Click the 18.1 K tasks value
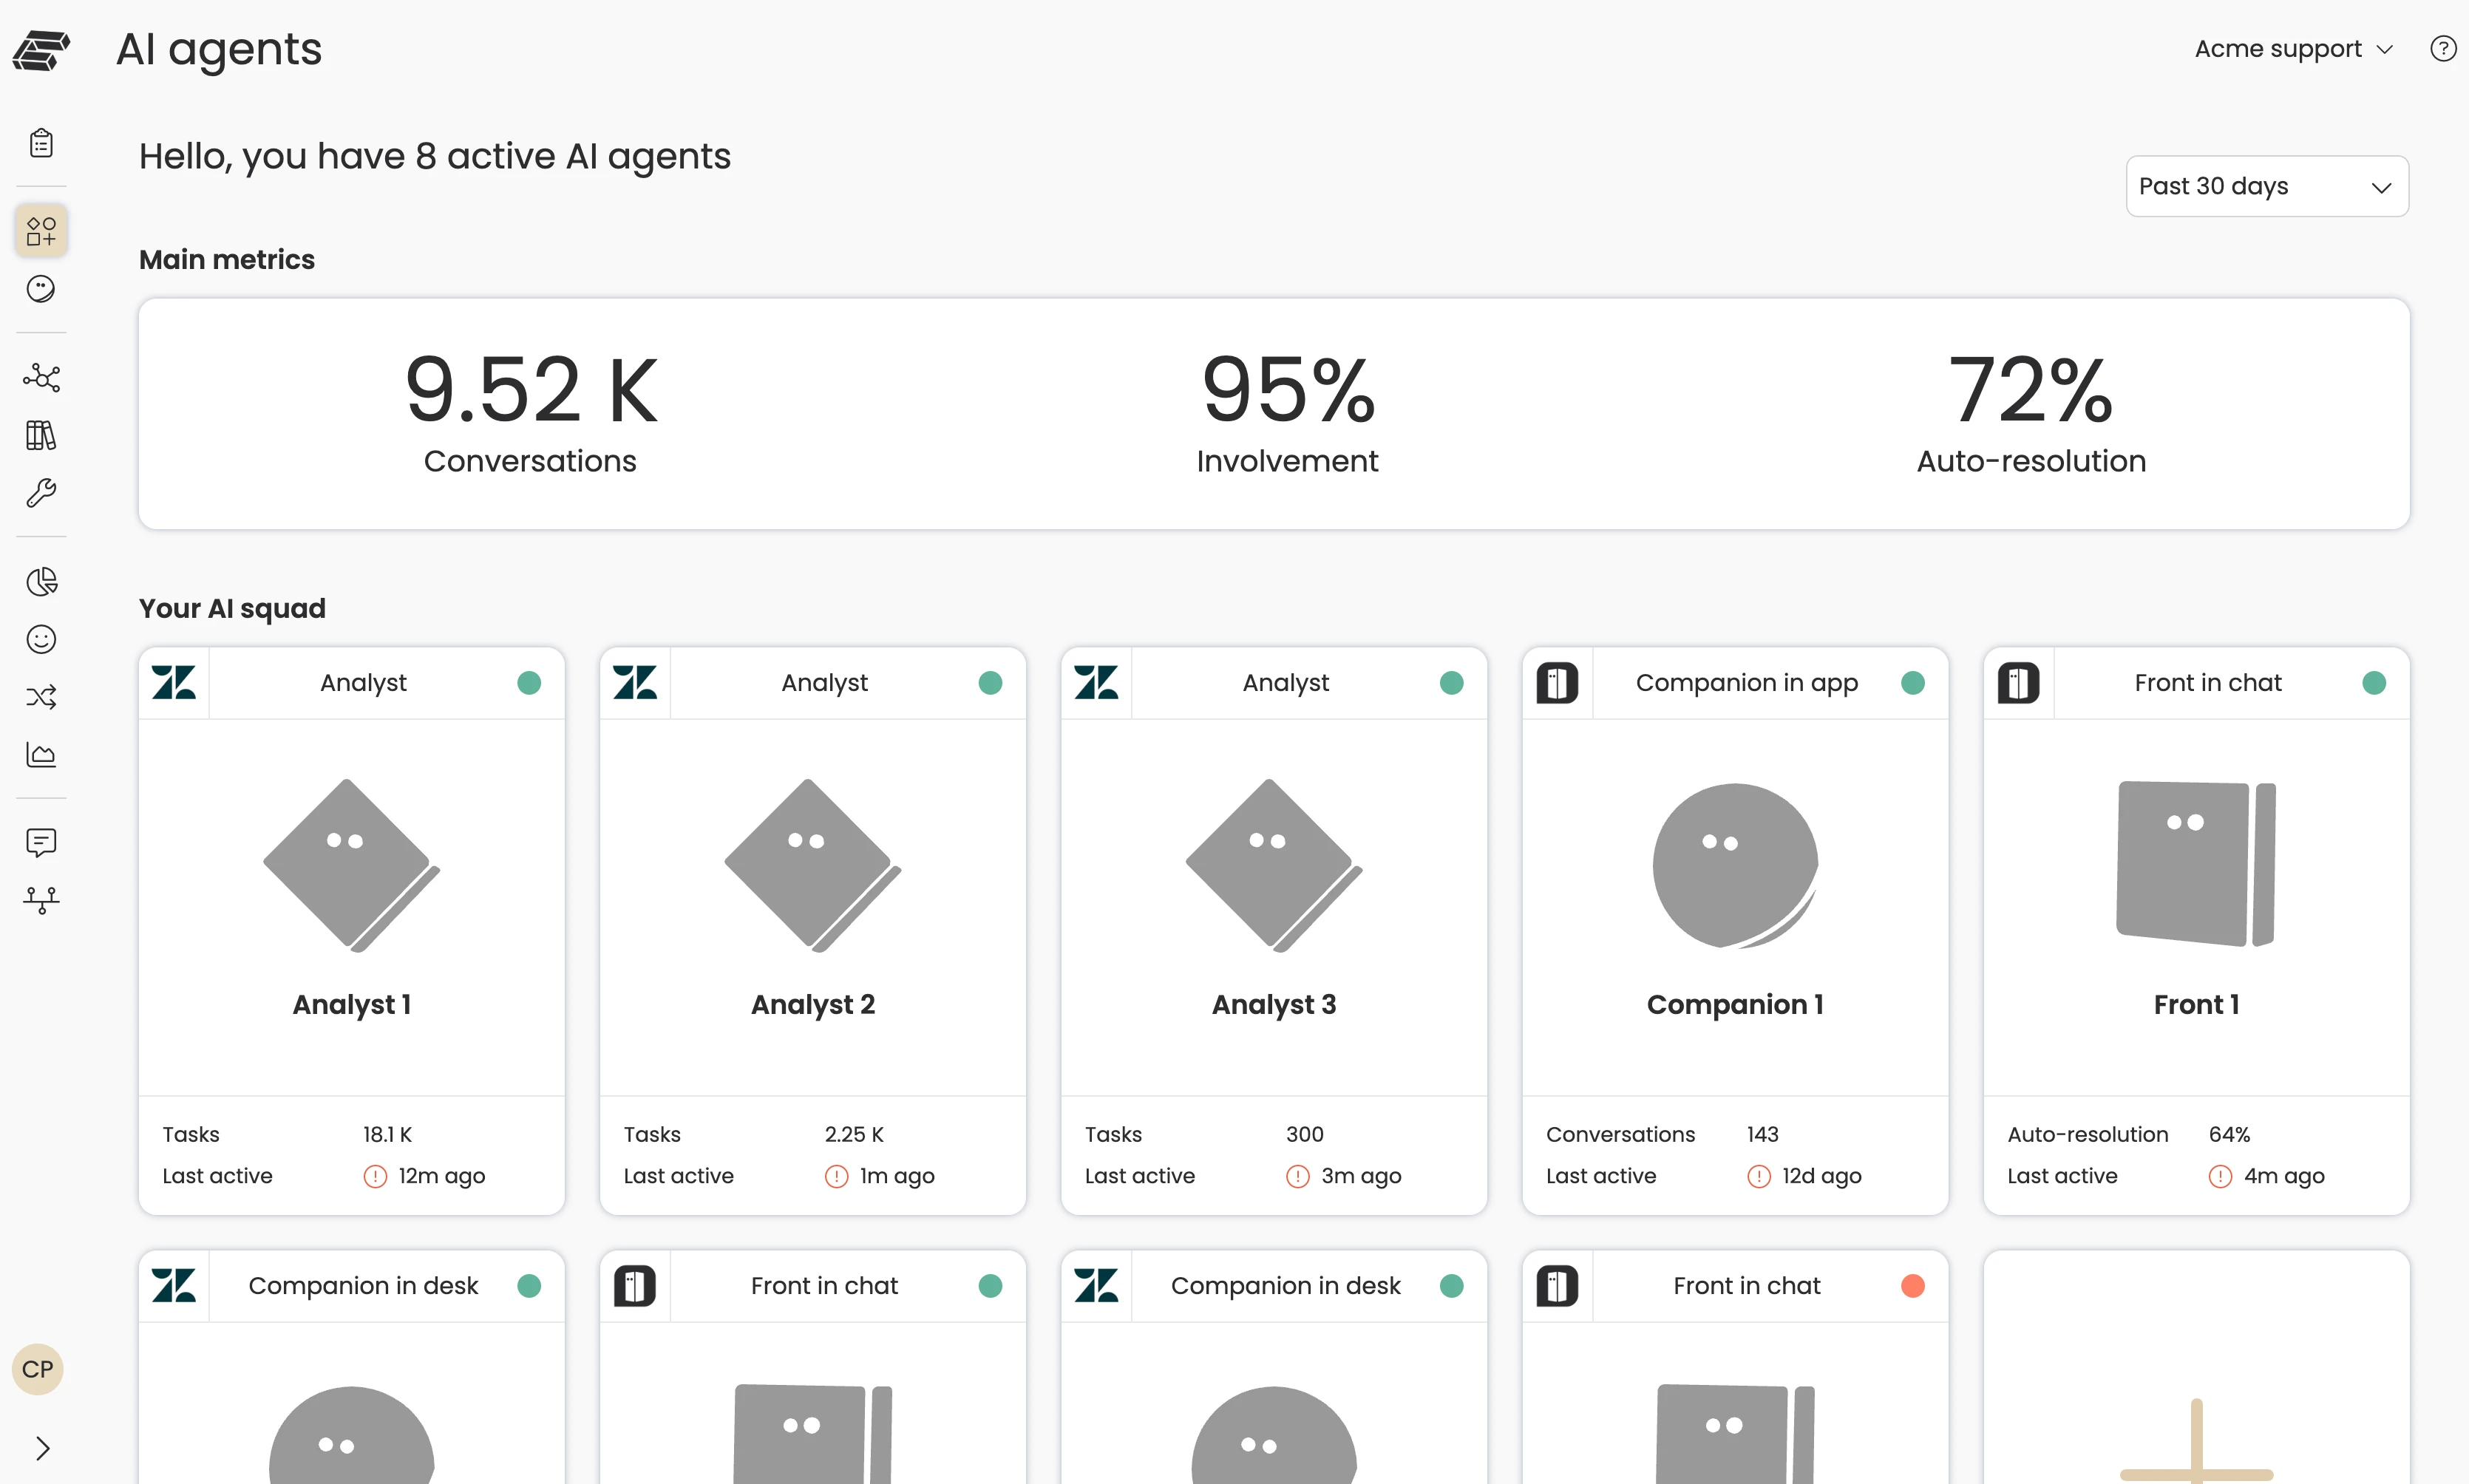This screenshot has width=2469, height=1484. [x=387, y=1135]
